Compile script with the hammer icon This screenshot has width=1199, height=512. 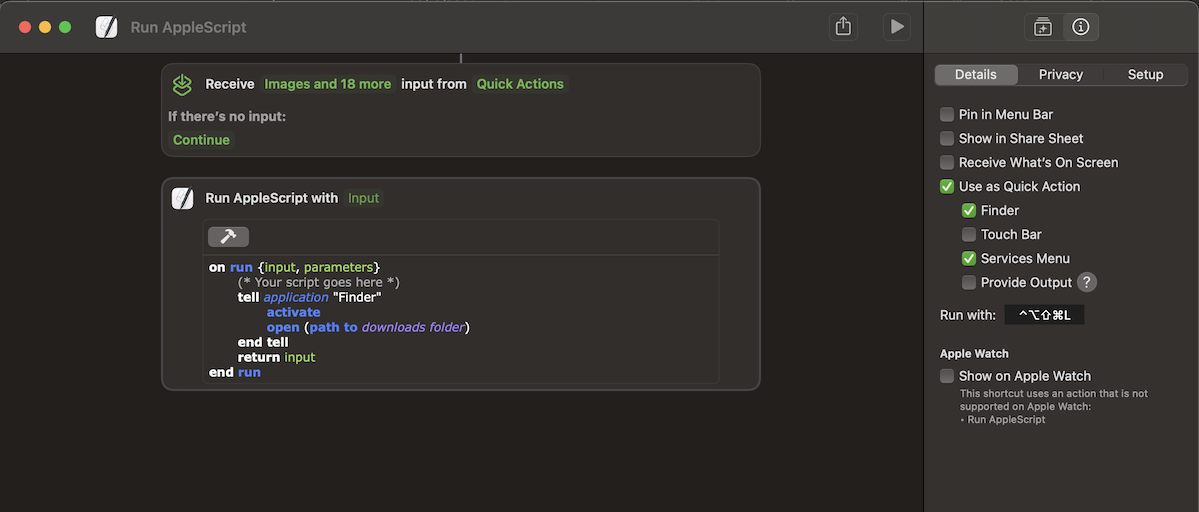coord(228,237)
